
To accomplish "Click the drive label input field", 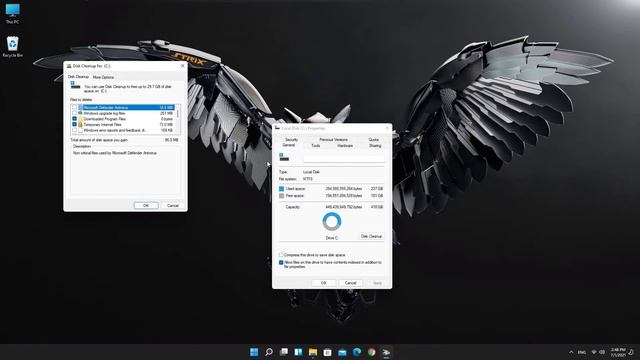I will [343, 159].
